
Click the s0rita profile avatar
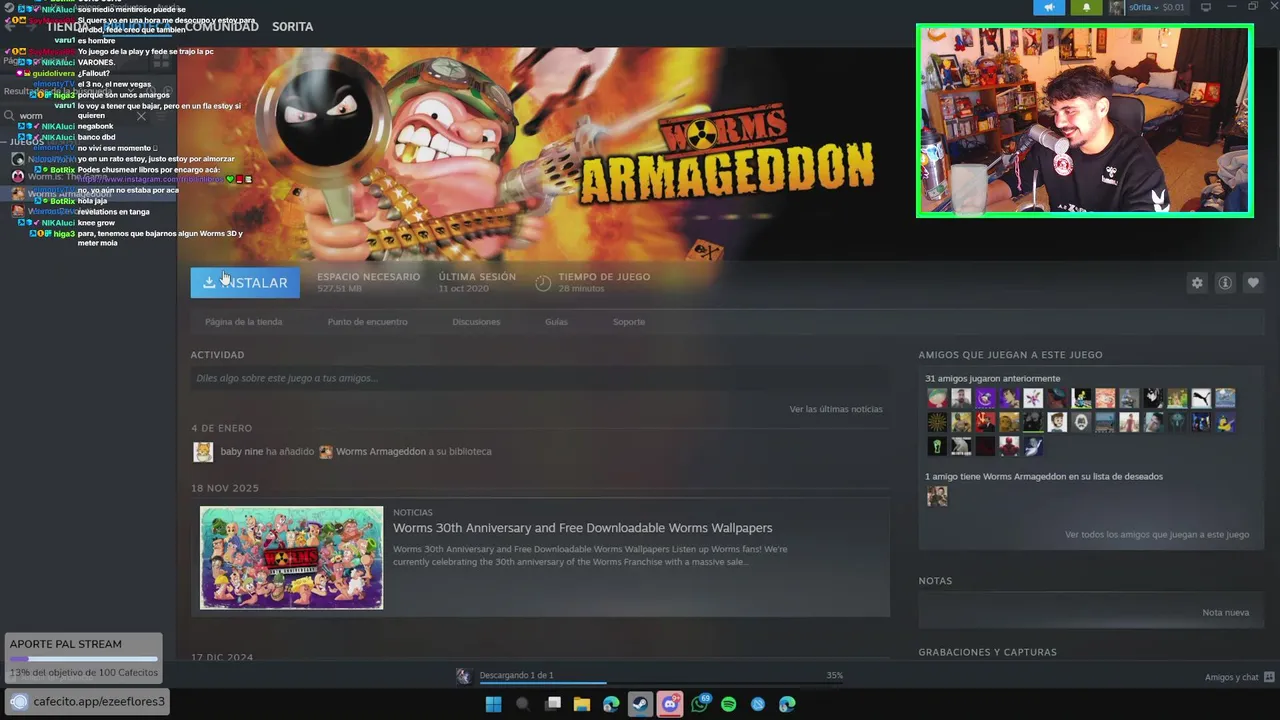point(1117,7)
